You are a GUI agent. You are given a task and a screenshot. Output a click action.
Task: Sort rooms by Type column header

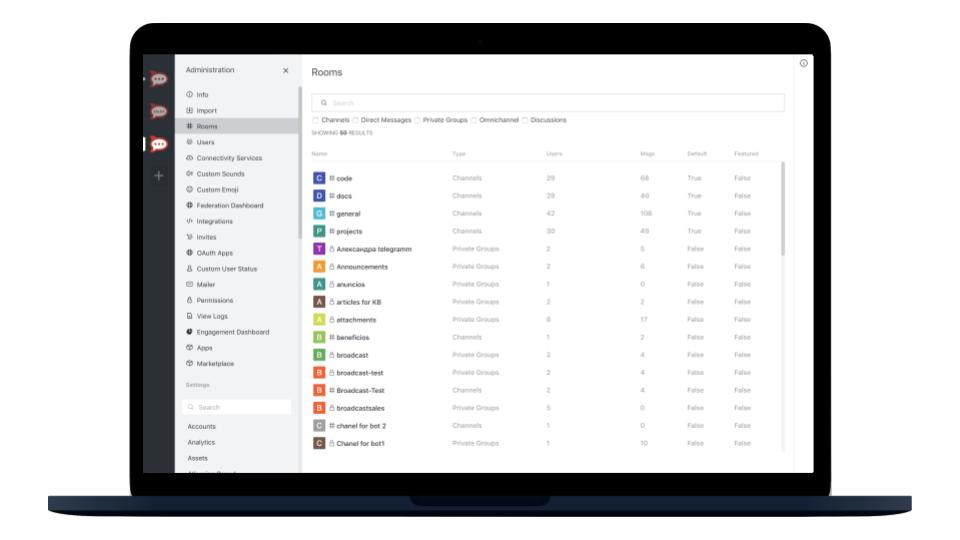pos(459,154)
